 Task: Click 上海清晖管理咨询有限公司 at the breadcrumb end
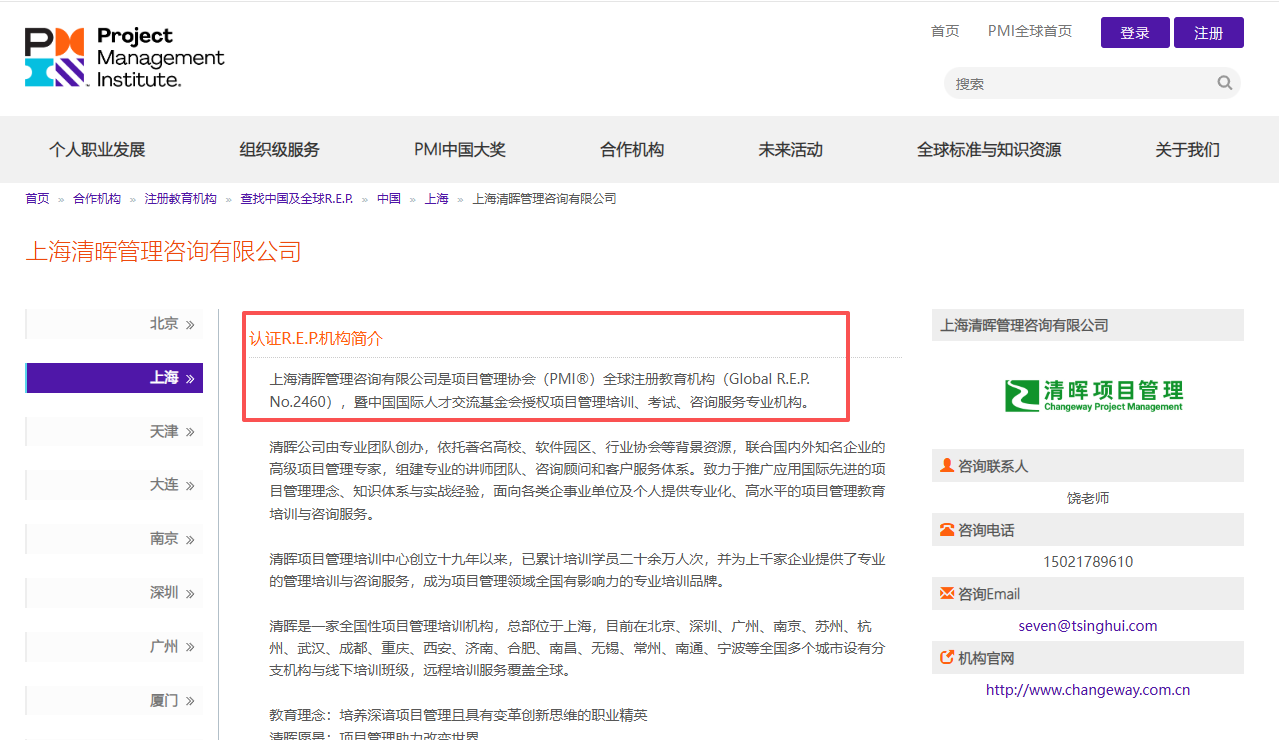click(x=544, y=199)
